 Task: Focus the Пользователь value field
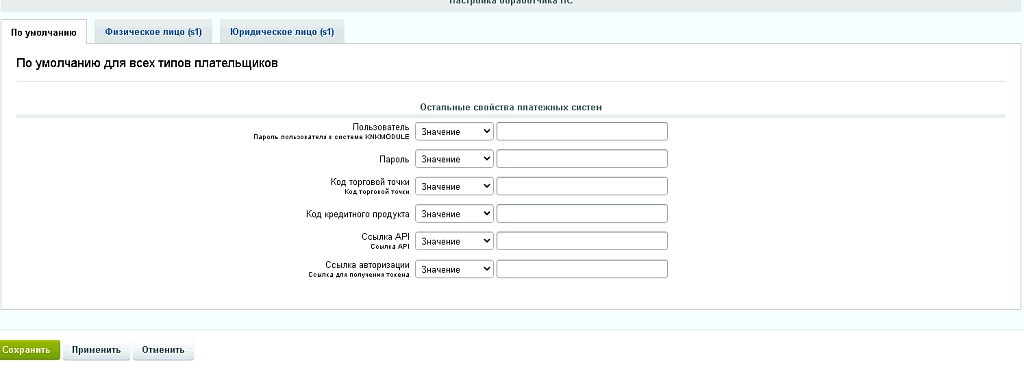click(582, 131)
